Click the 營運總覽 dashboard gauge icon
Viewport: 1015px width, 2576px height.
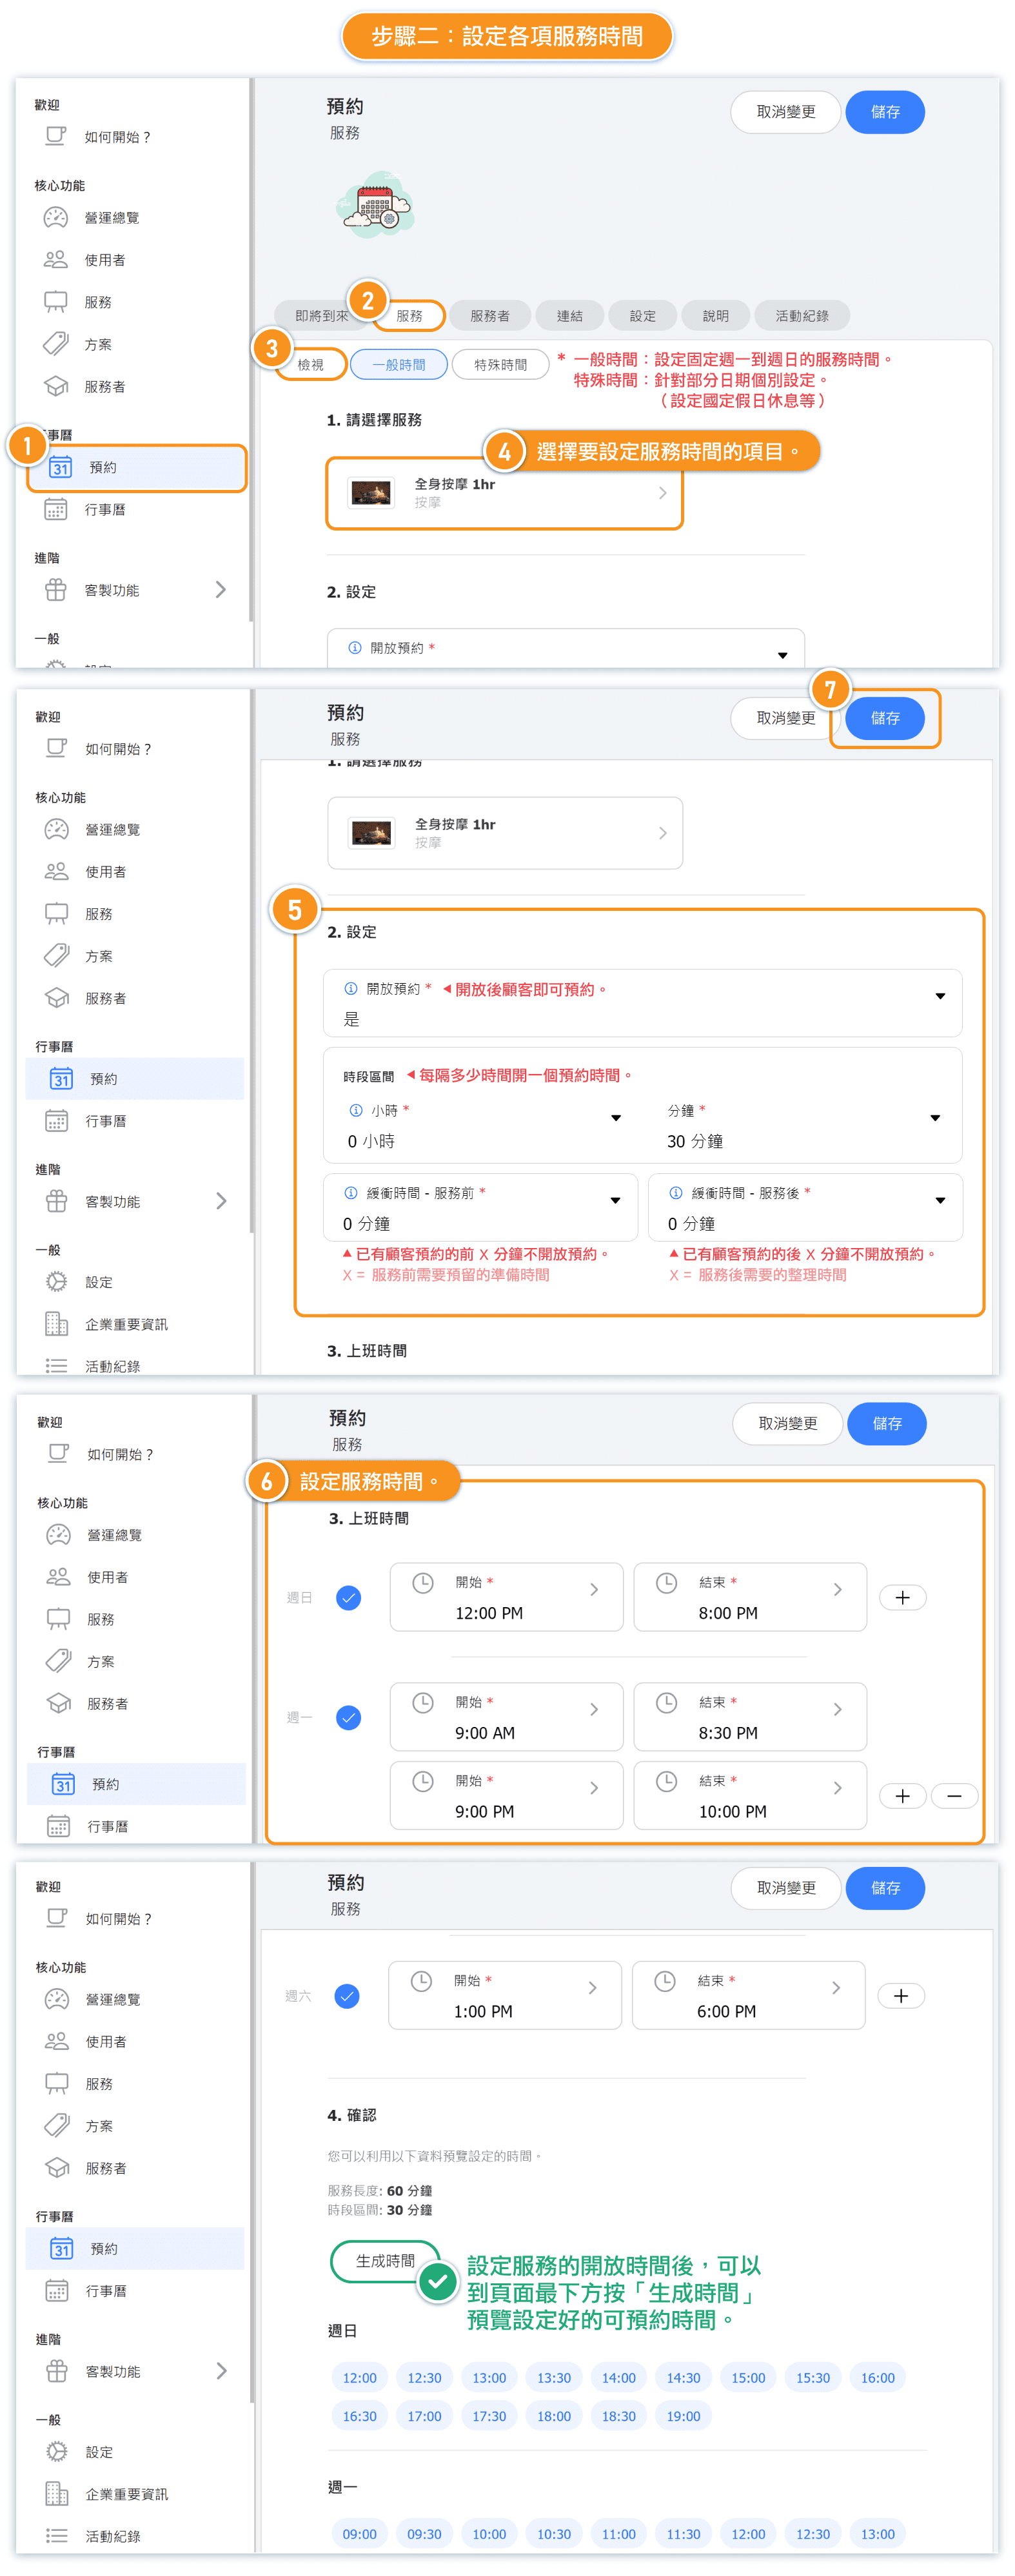click(x=56, y=218)
